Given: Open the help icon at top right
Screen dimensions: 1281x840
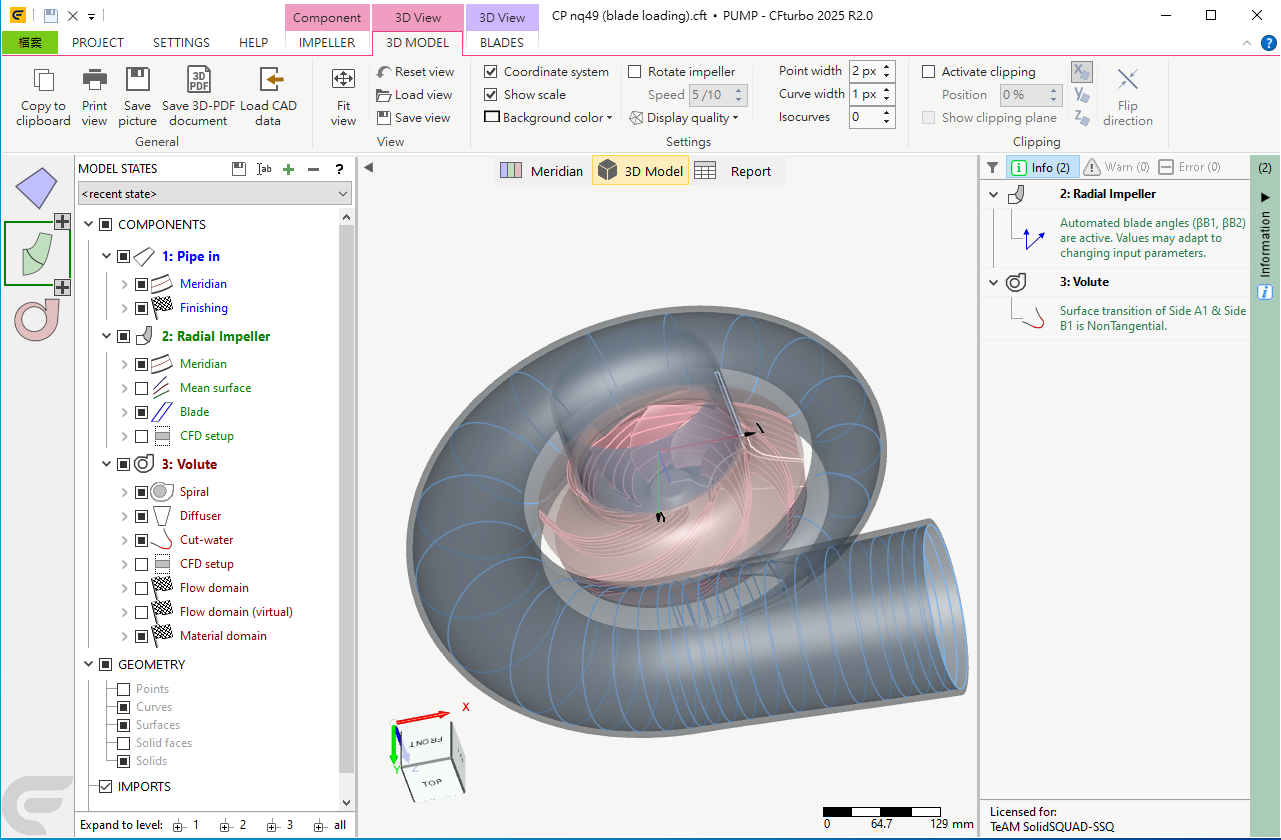Looking at the screenshot, I should [1268, 43].
